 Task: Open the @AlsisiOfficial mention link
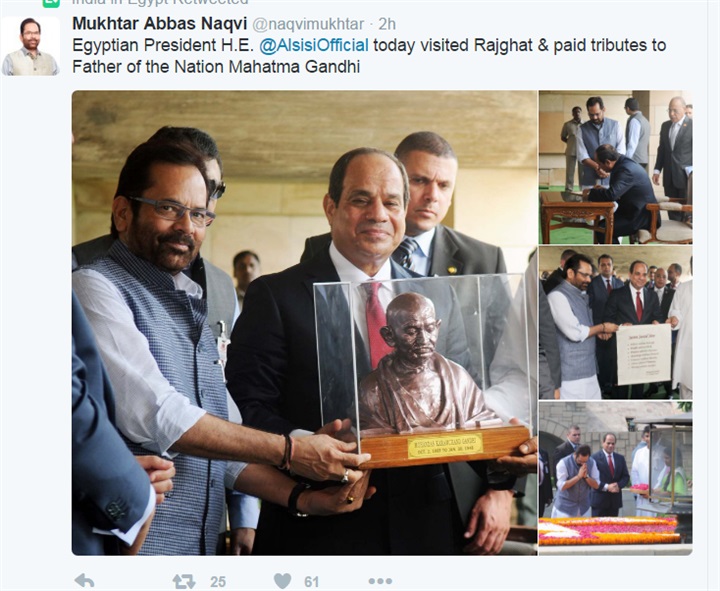coord(314,45)
